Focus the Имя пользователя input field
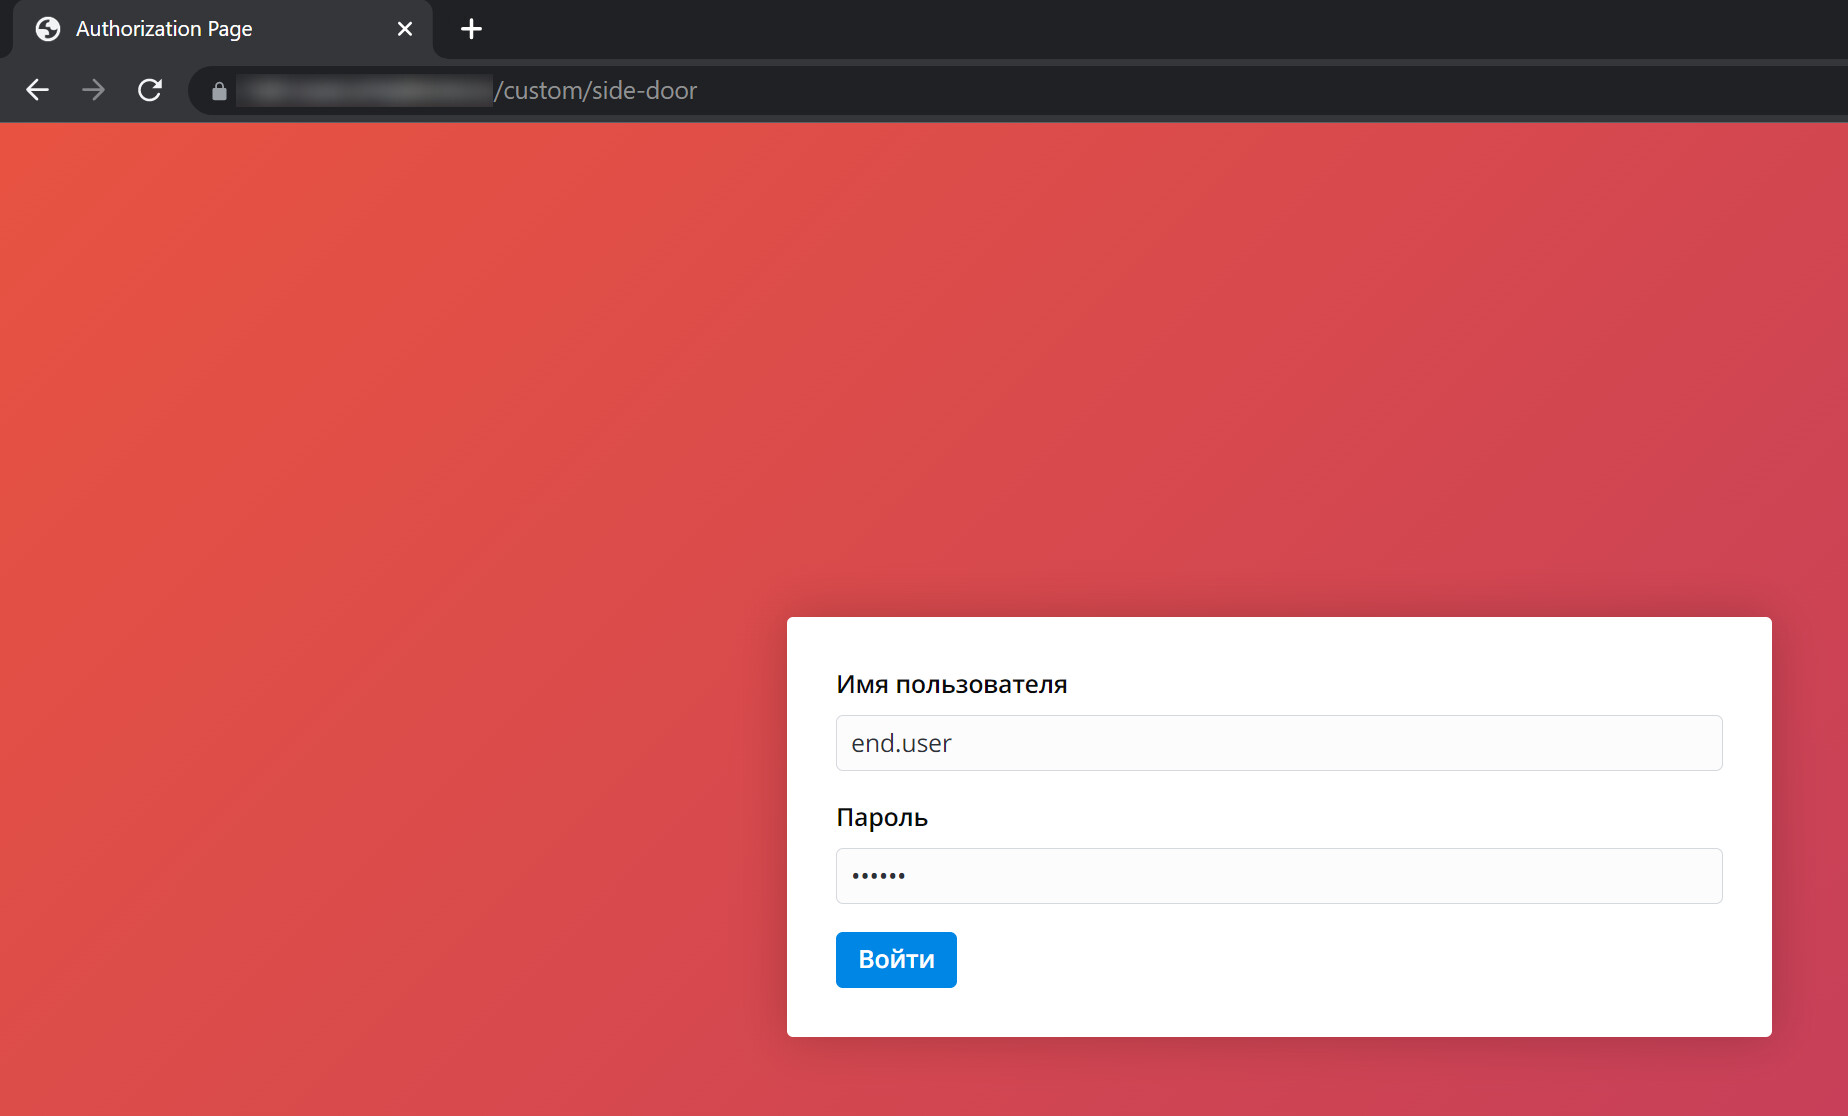 (1278, 743)
